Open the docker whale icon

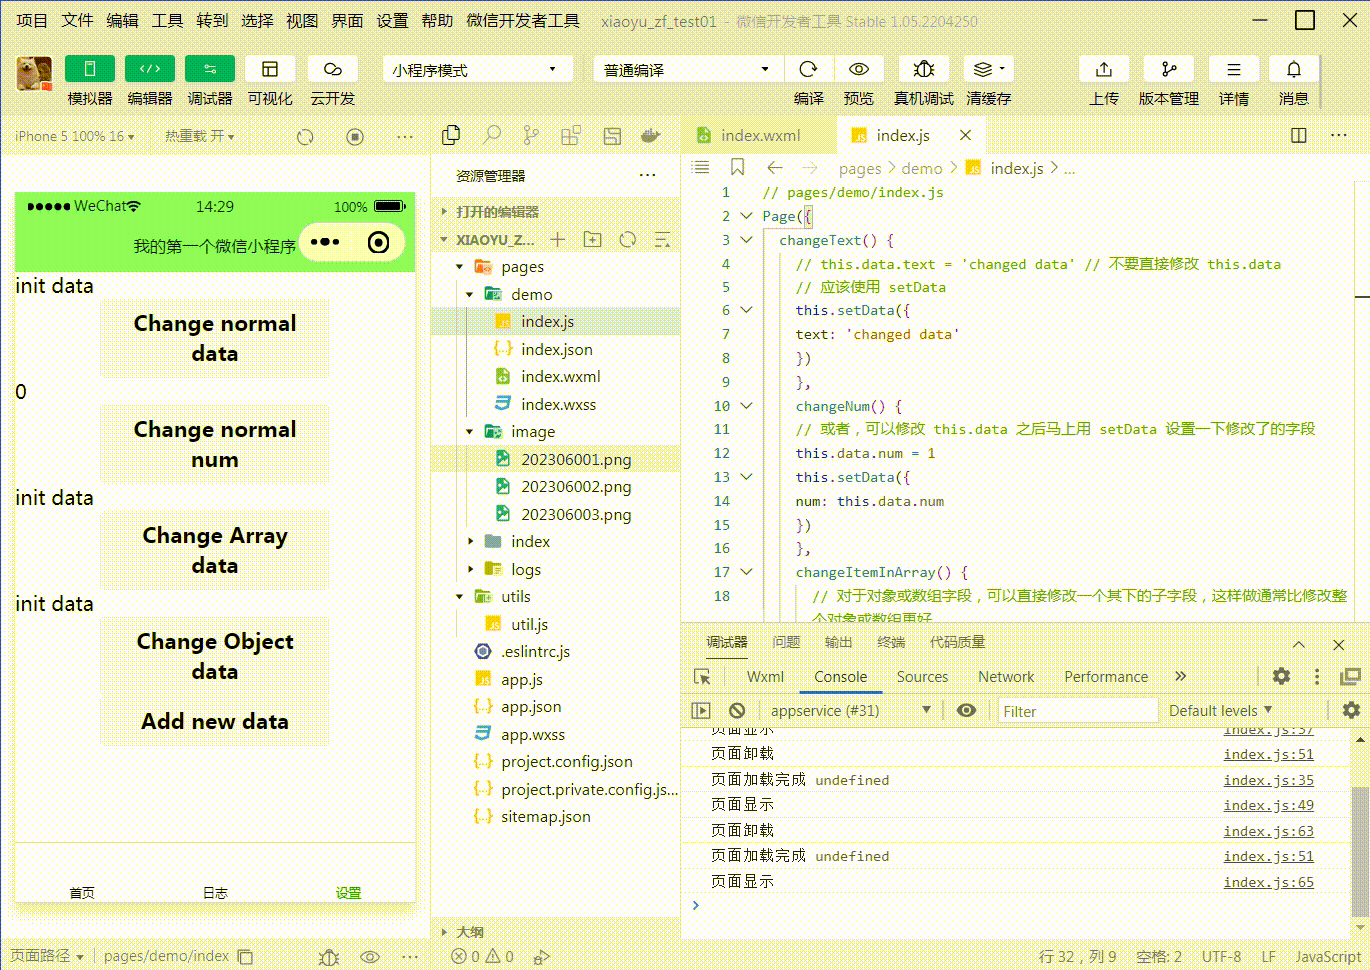(651, 135)
